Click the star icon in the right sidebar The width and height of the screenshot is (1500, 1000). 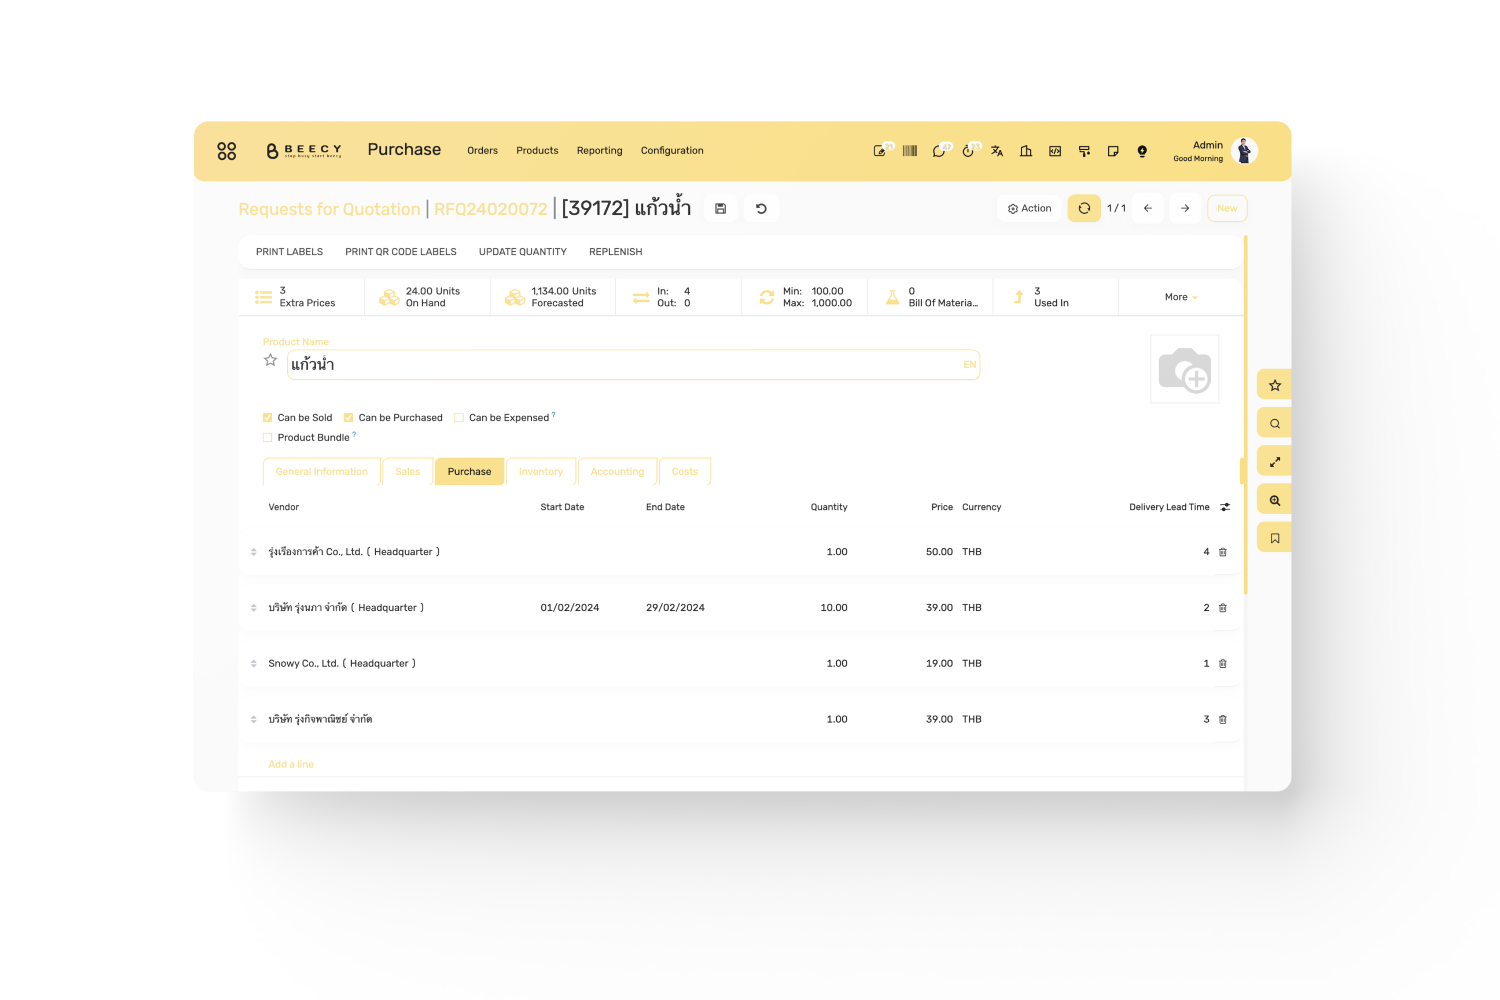(x=1275, y=385)
